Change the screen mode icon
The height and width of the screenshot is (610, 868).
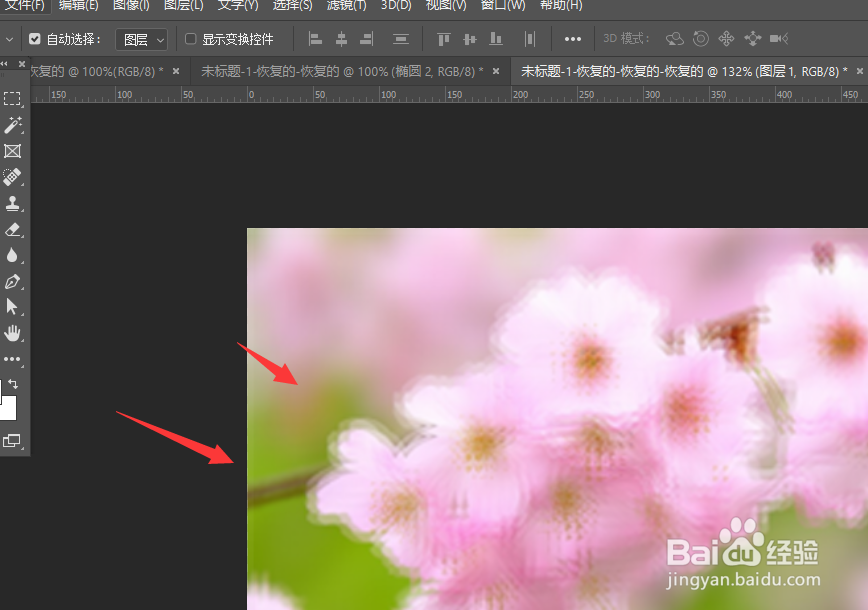pos(12,441)
